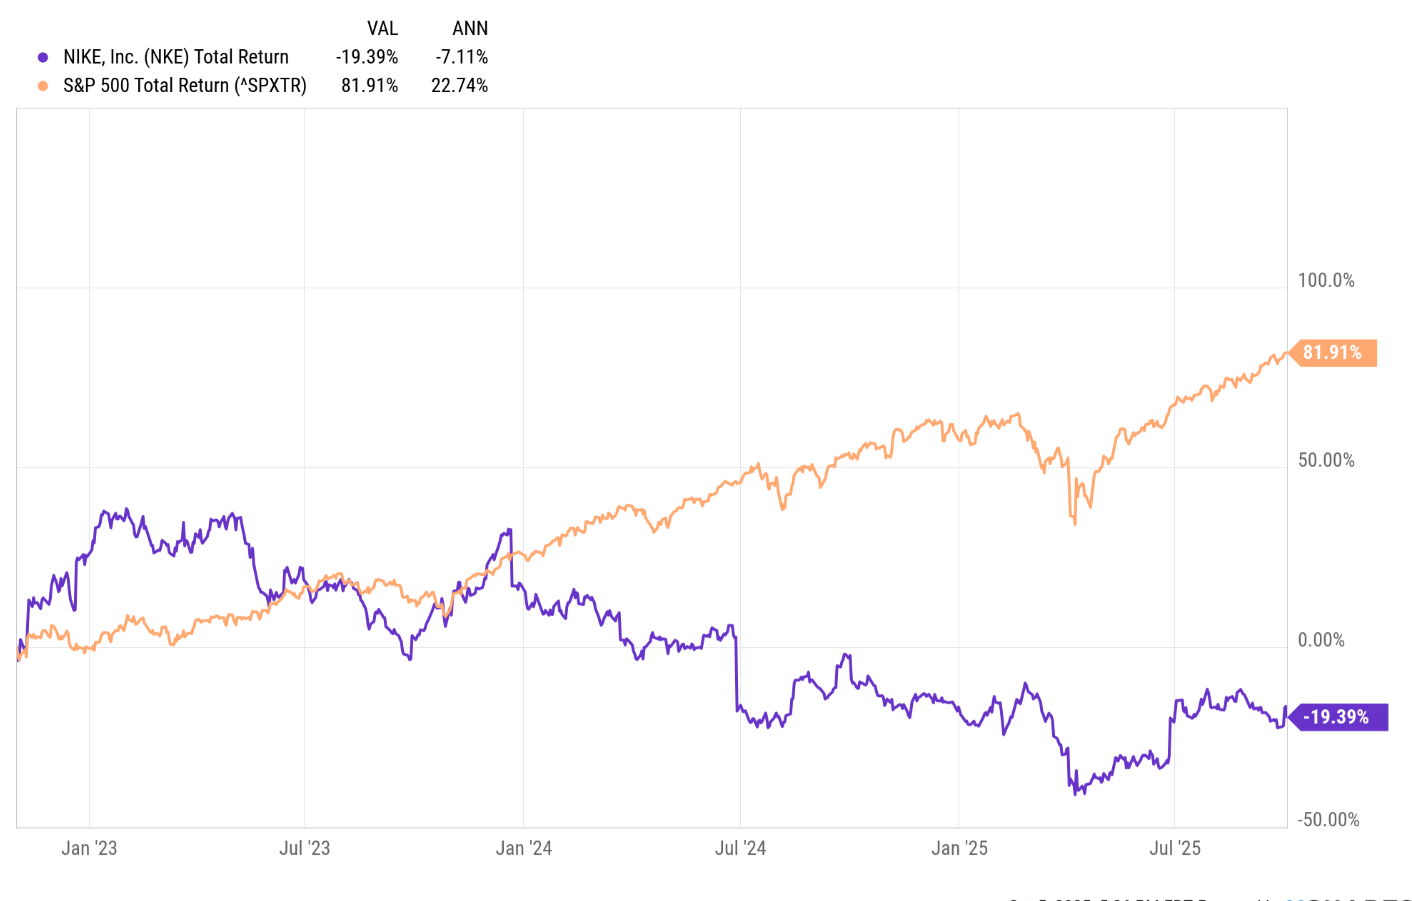Click the orange 81.91% end-of-line flag
This screenshot has height=901, width=1412.
tap(1333, 353)
